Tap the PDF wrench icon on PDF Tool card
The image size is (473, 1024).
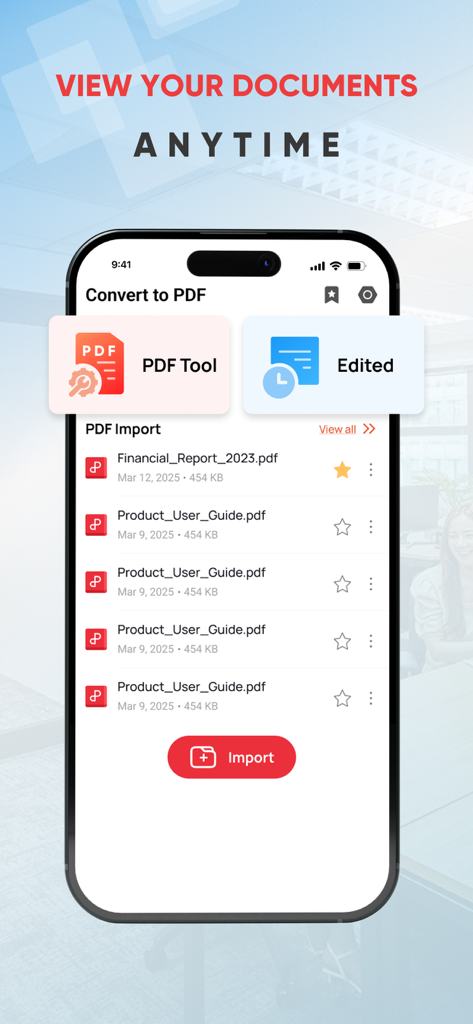coord(97,364)
